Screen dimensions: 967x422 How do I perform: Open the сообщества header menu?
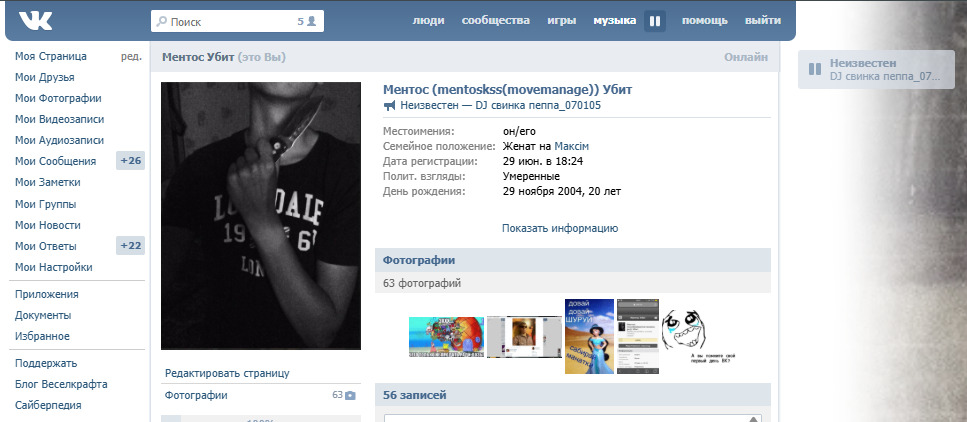coord(496,20)
